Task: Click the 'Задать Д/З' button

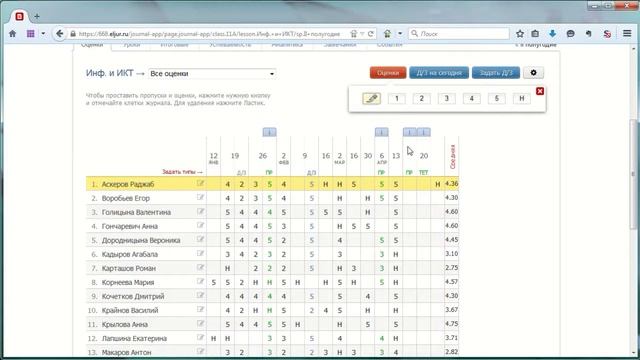Action: coord(496,73)
